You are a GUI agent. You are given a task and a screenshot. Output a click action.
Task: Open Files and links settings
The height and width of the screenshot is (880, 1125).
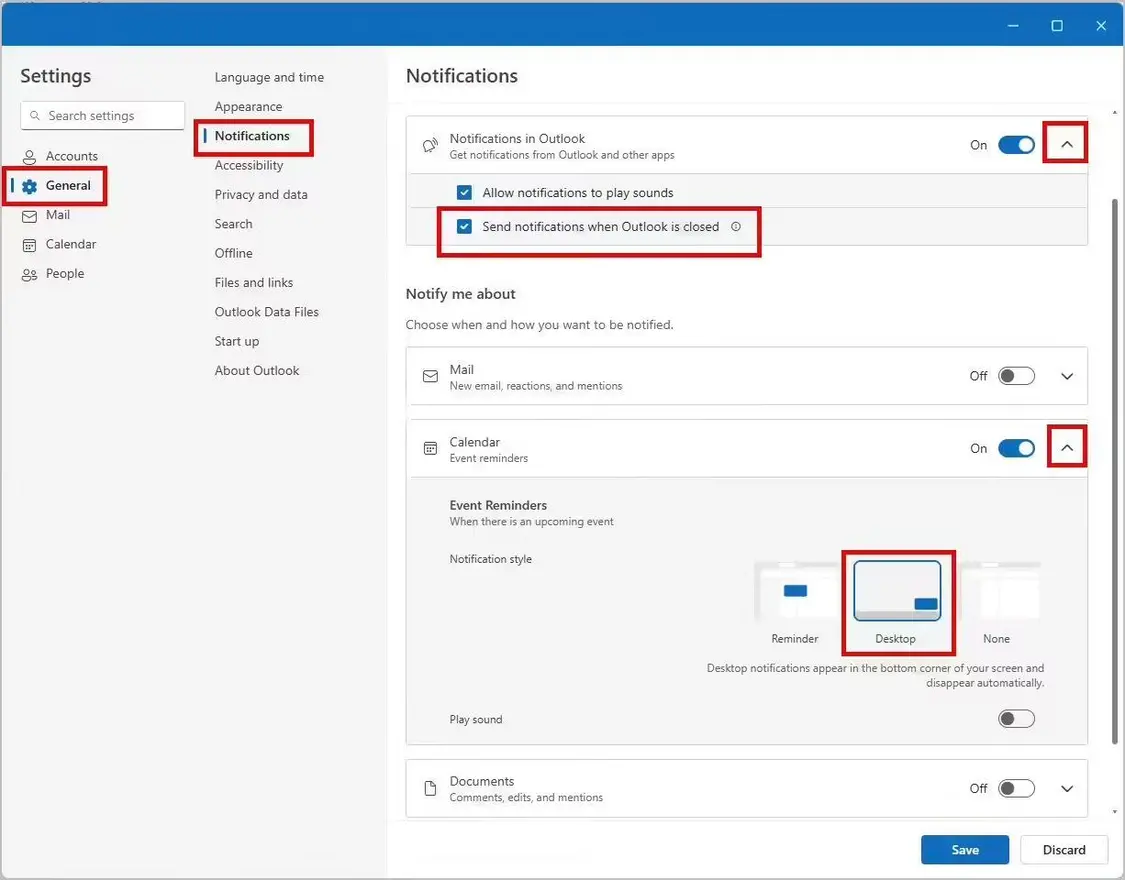254,283
